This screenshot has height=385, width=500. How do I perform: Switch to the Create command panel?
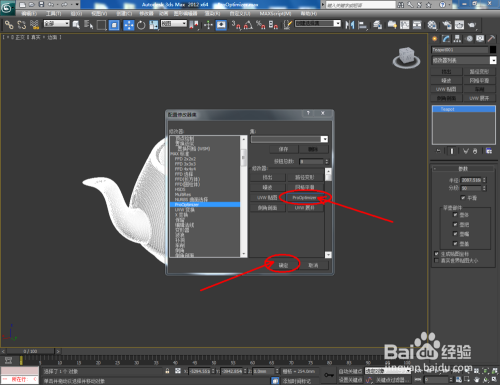pyautogui.click(x=435, y=39)
